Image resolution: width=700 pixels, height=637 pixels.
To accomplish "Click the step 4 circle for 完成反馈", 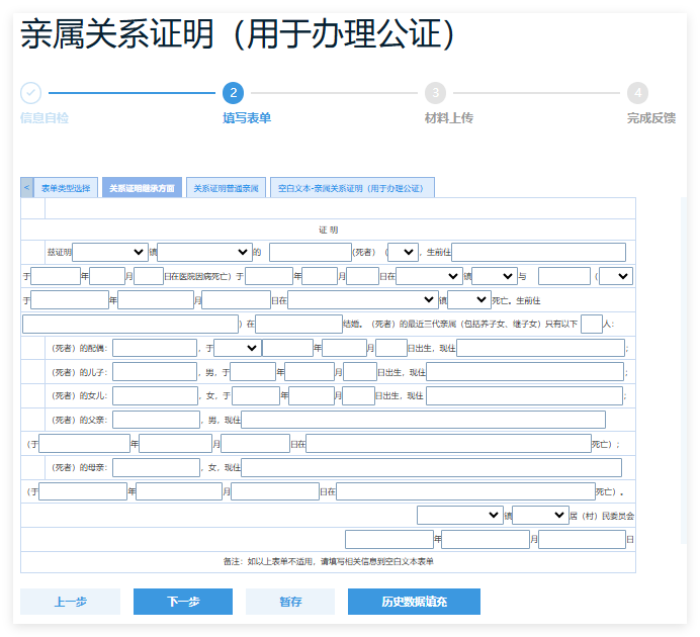I will (637, 93).
